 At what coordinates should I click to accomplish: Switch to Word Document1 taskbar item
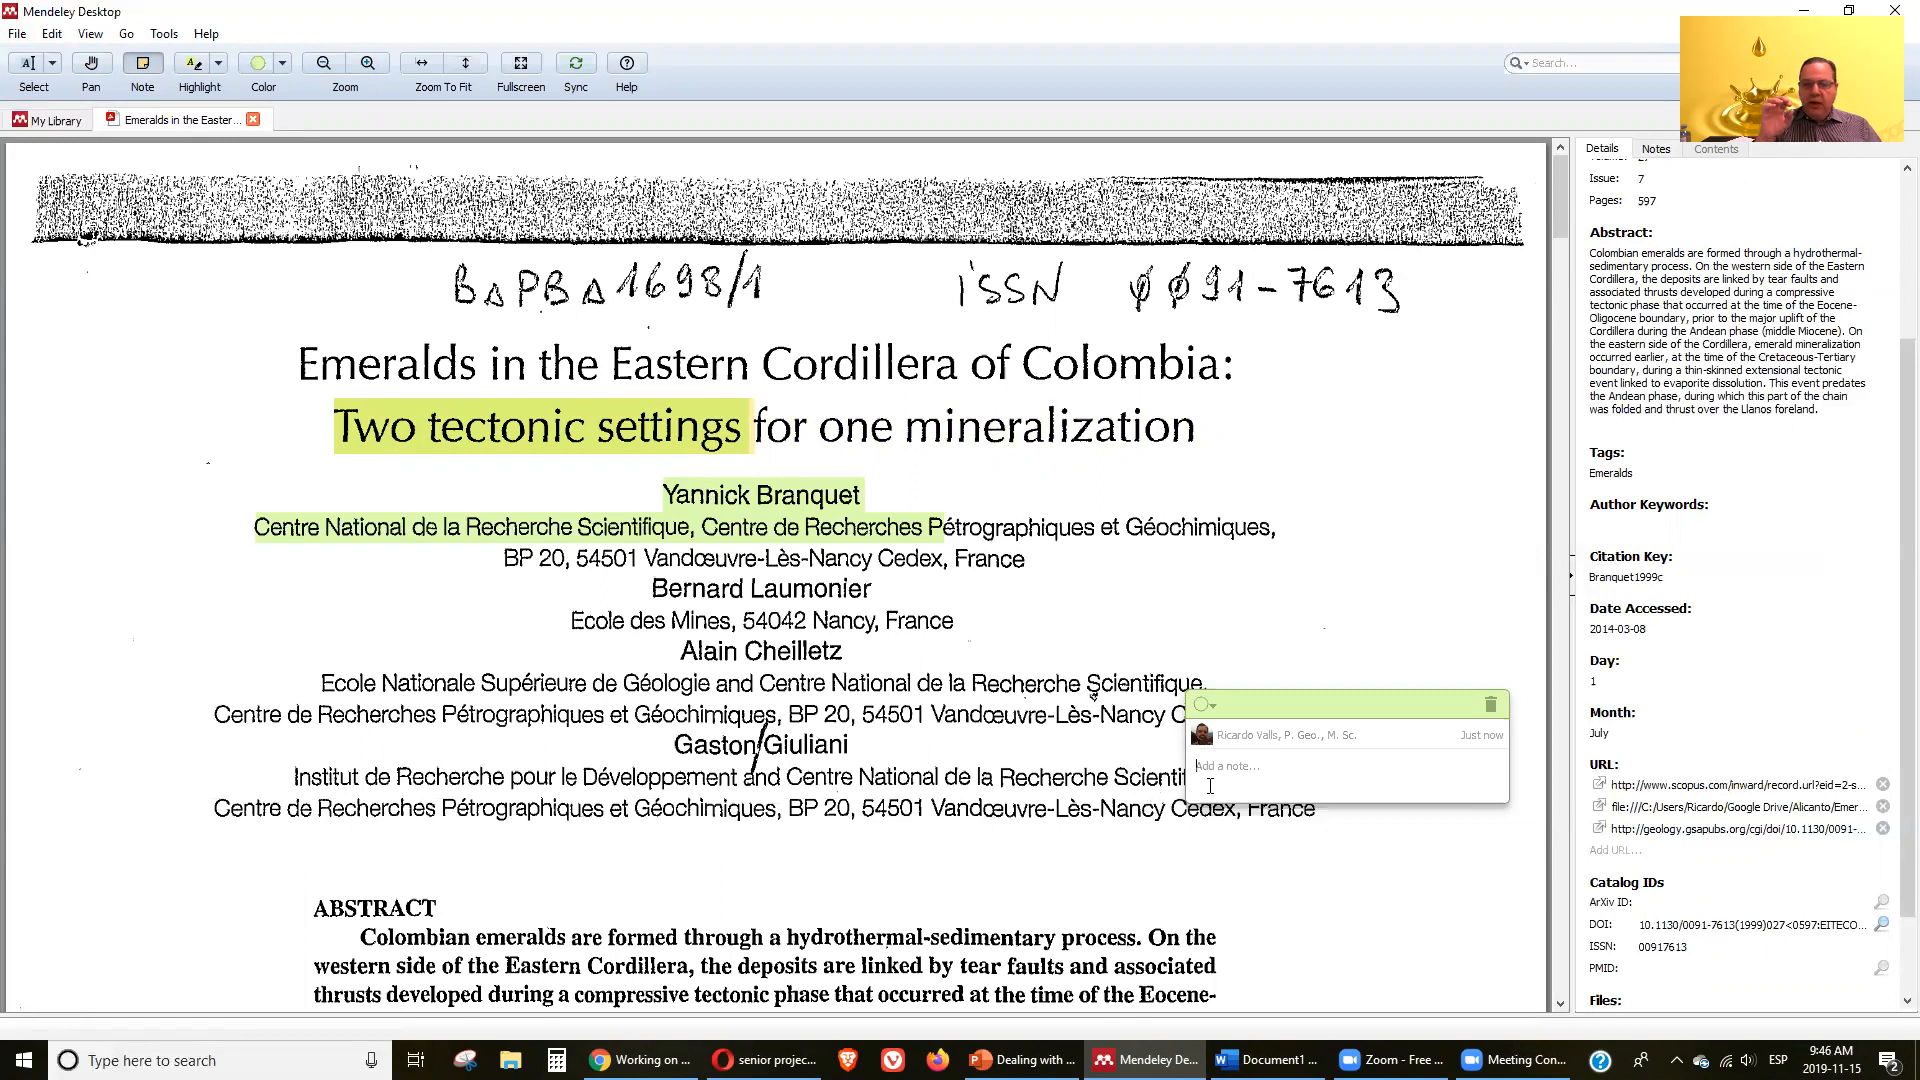(1268, 1060)
